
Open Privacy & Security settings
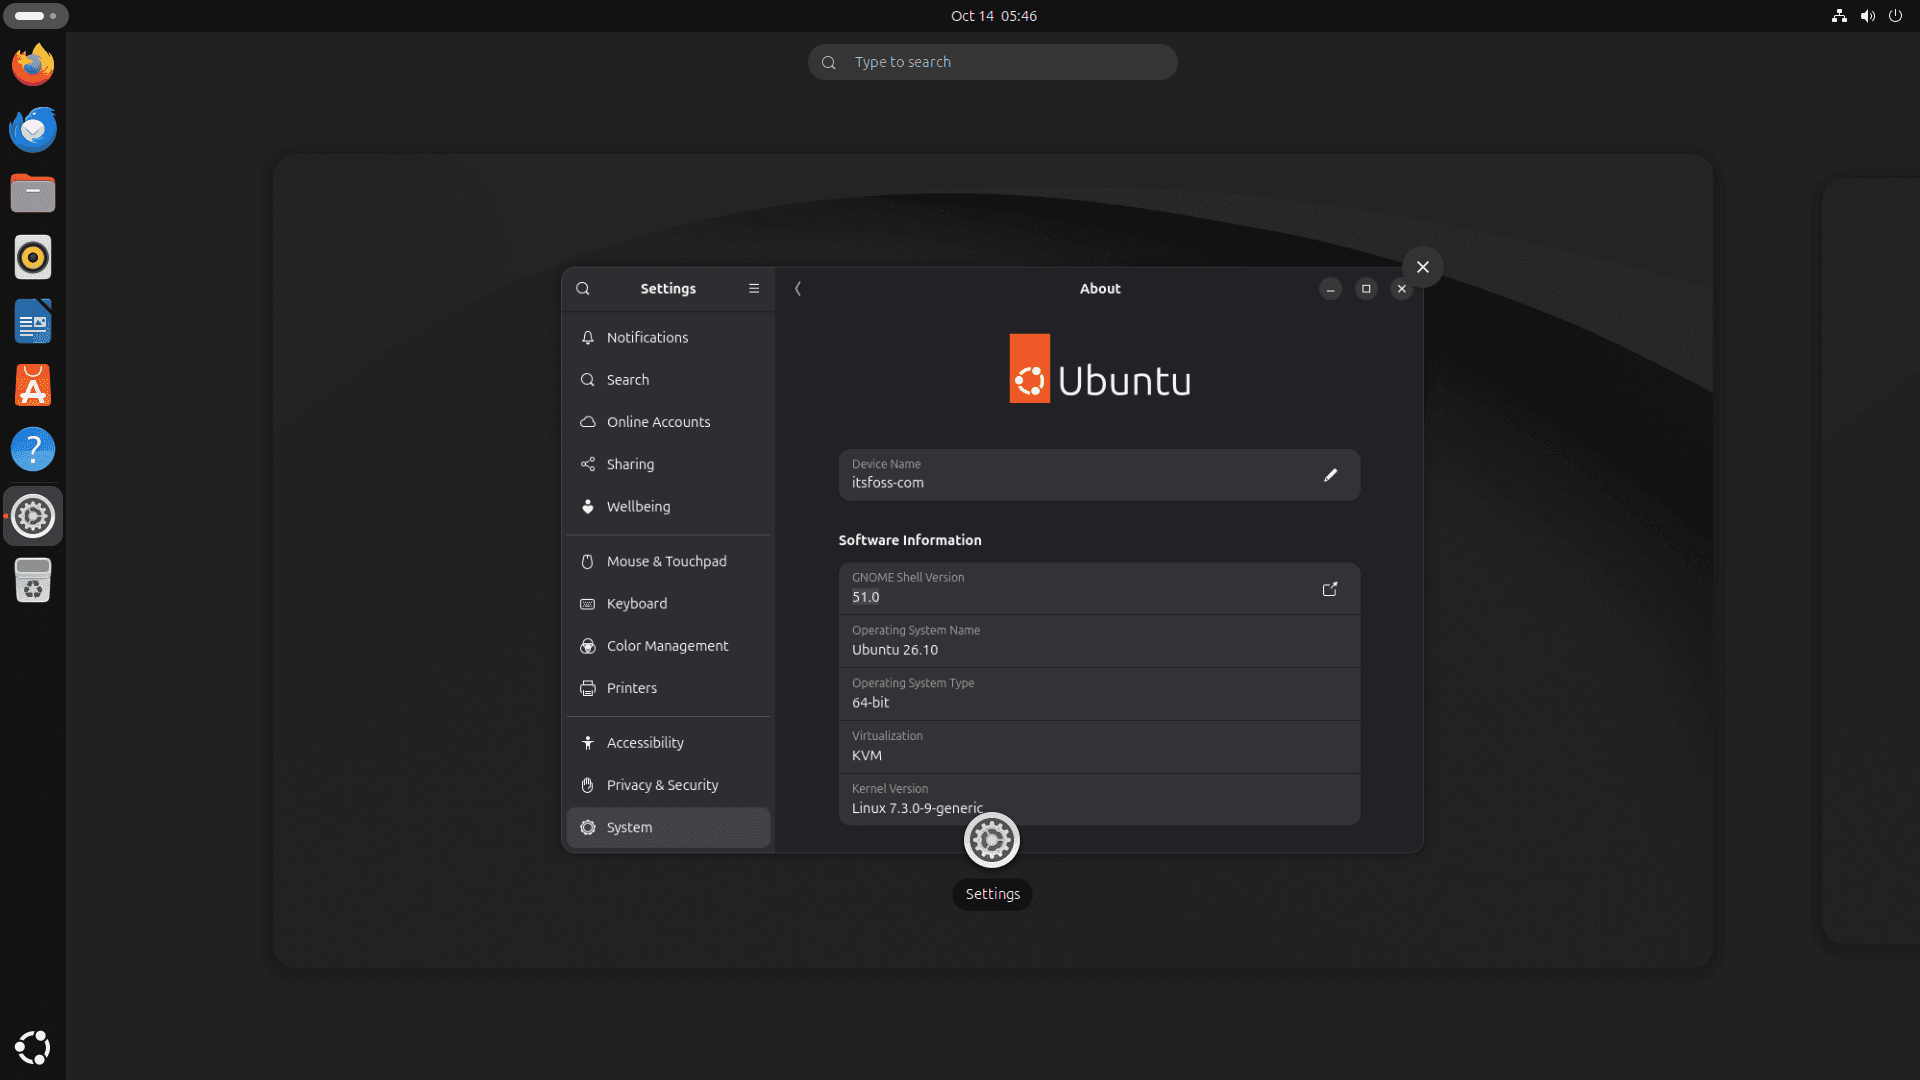[668, 785]
